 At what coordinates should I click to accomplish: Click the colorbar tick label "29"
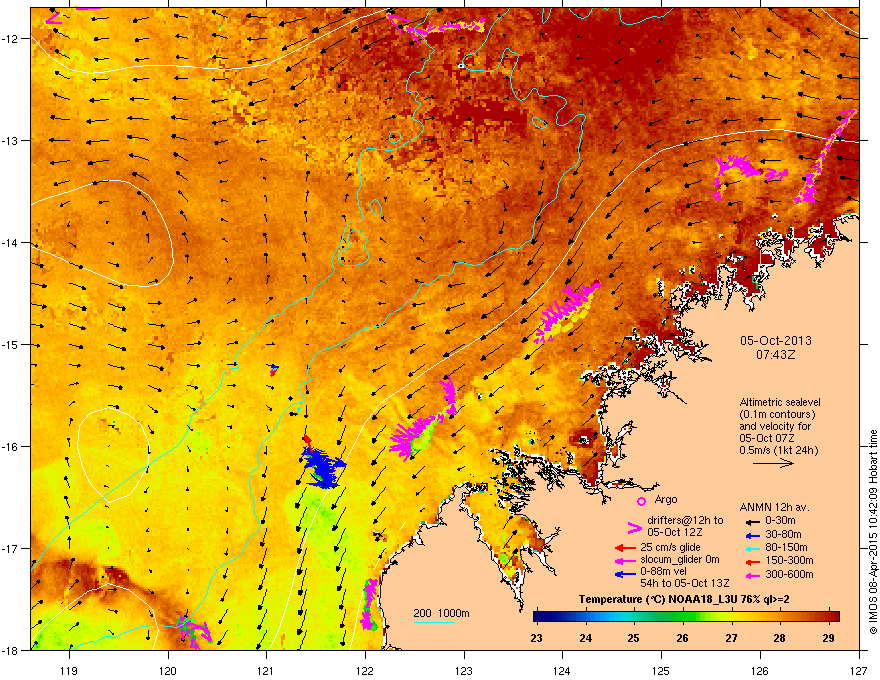(828, 638)
